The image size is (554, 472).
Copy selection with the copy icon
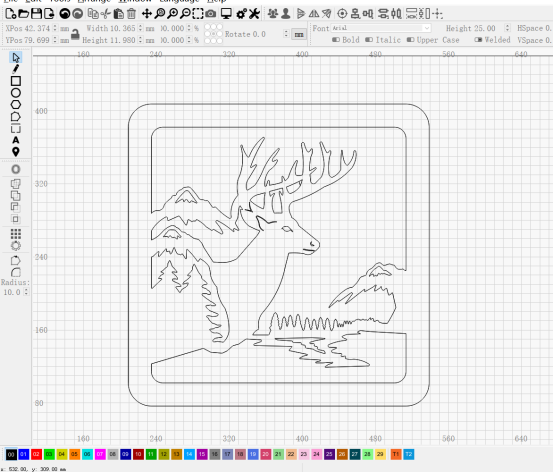tap(93, 14)
